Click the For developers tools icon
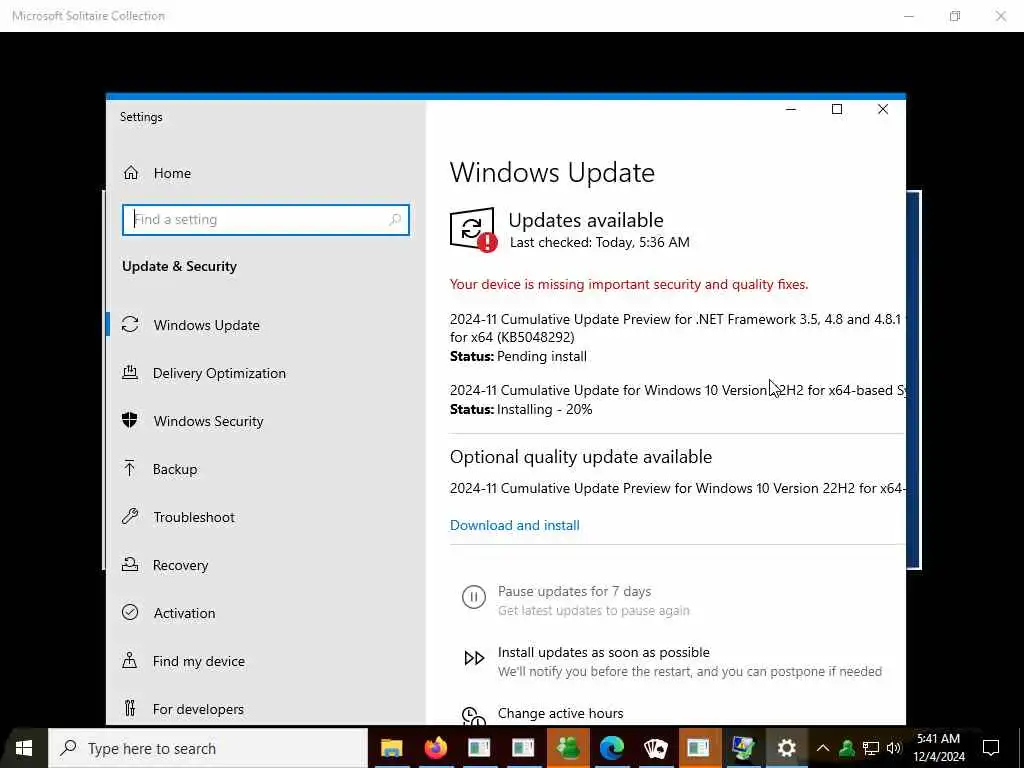The width and height of the screenshot is (1024, 768). coord(130,708)
